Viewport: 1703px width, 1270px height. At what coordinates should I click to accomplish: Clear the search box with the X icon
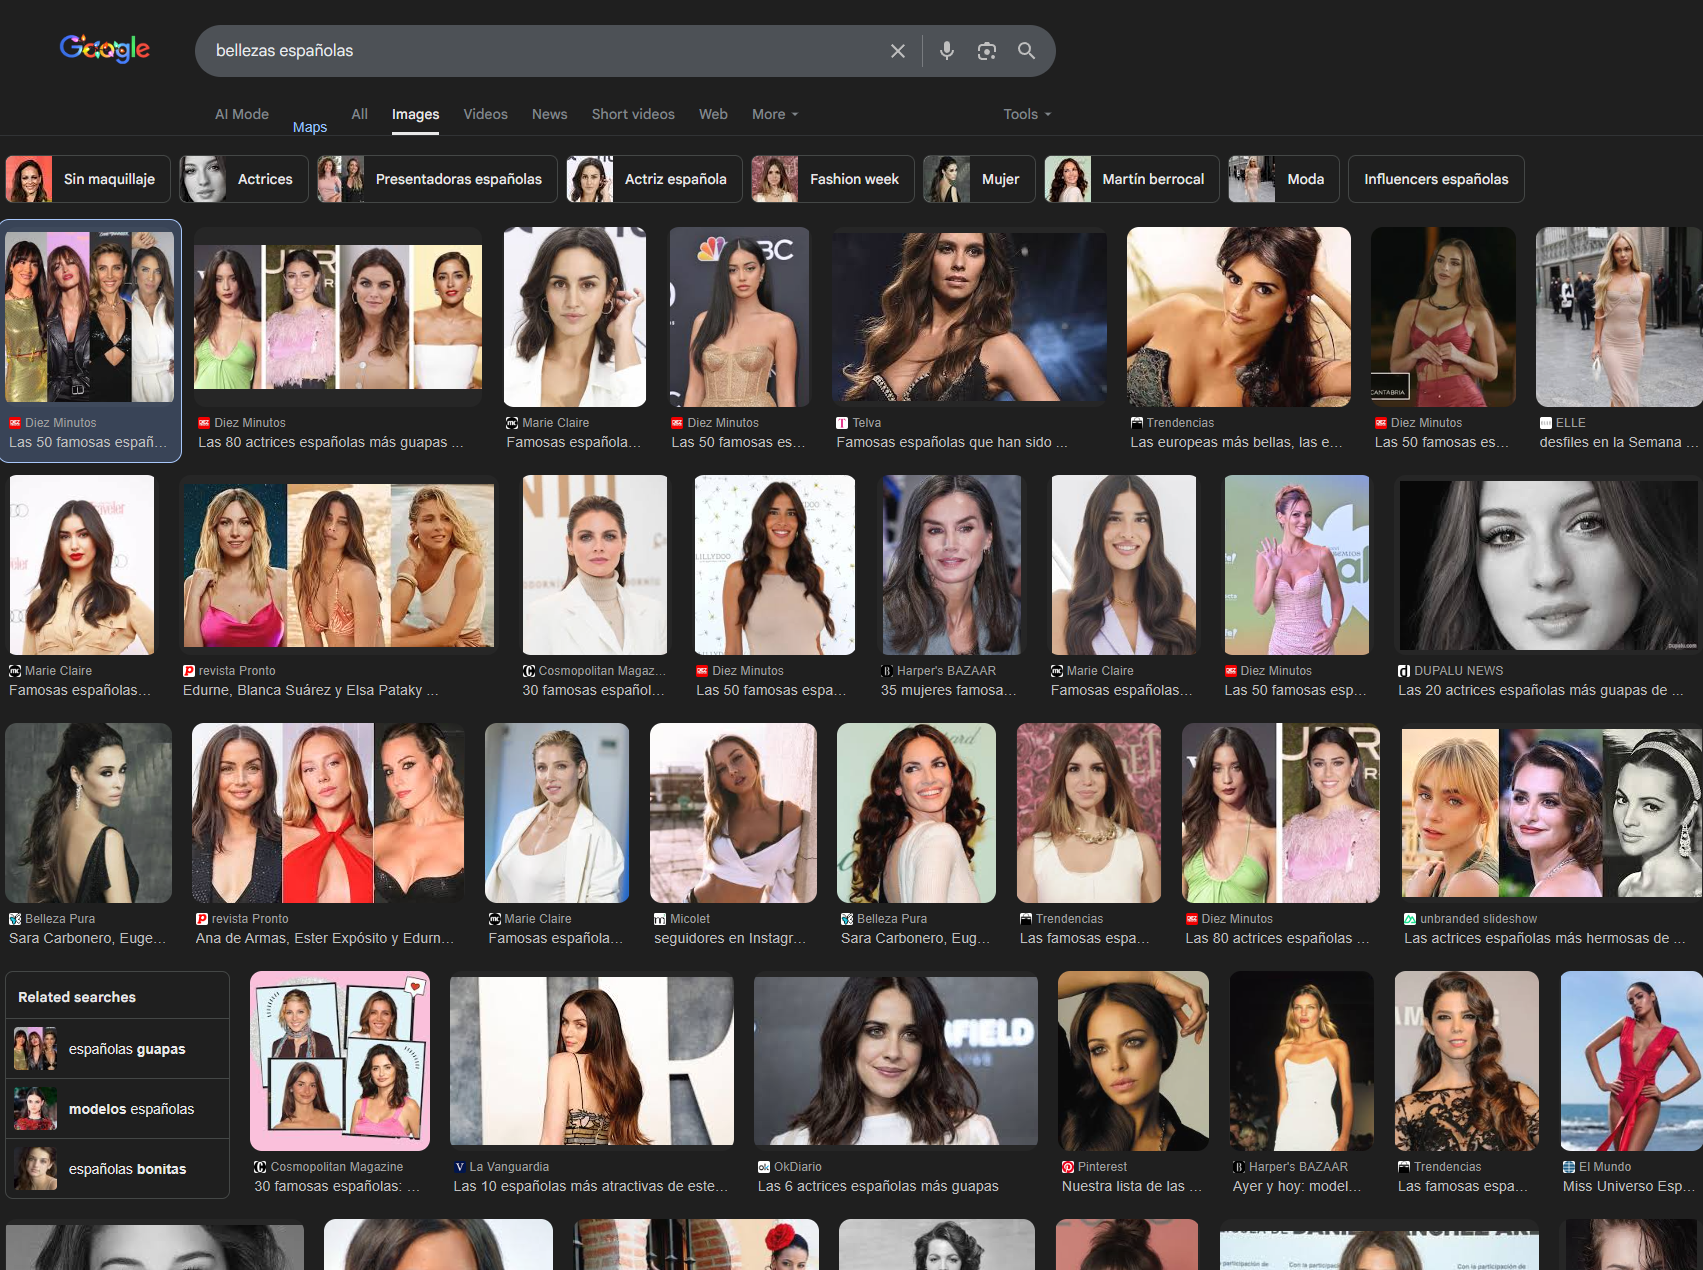898,51
